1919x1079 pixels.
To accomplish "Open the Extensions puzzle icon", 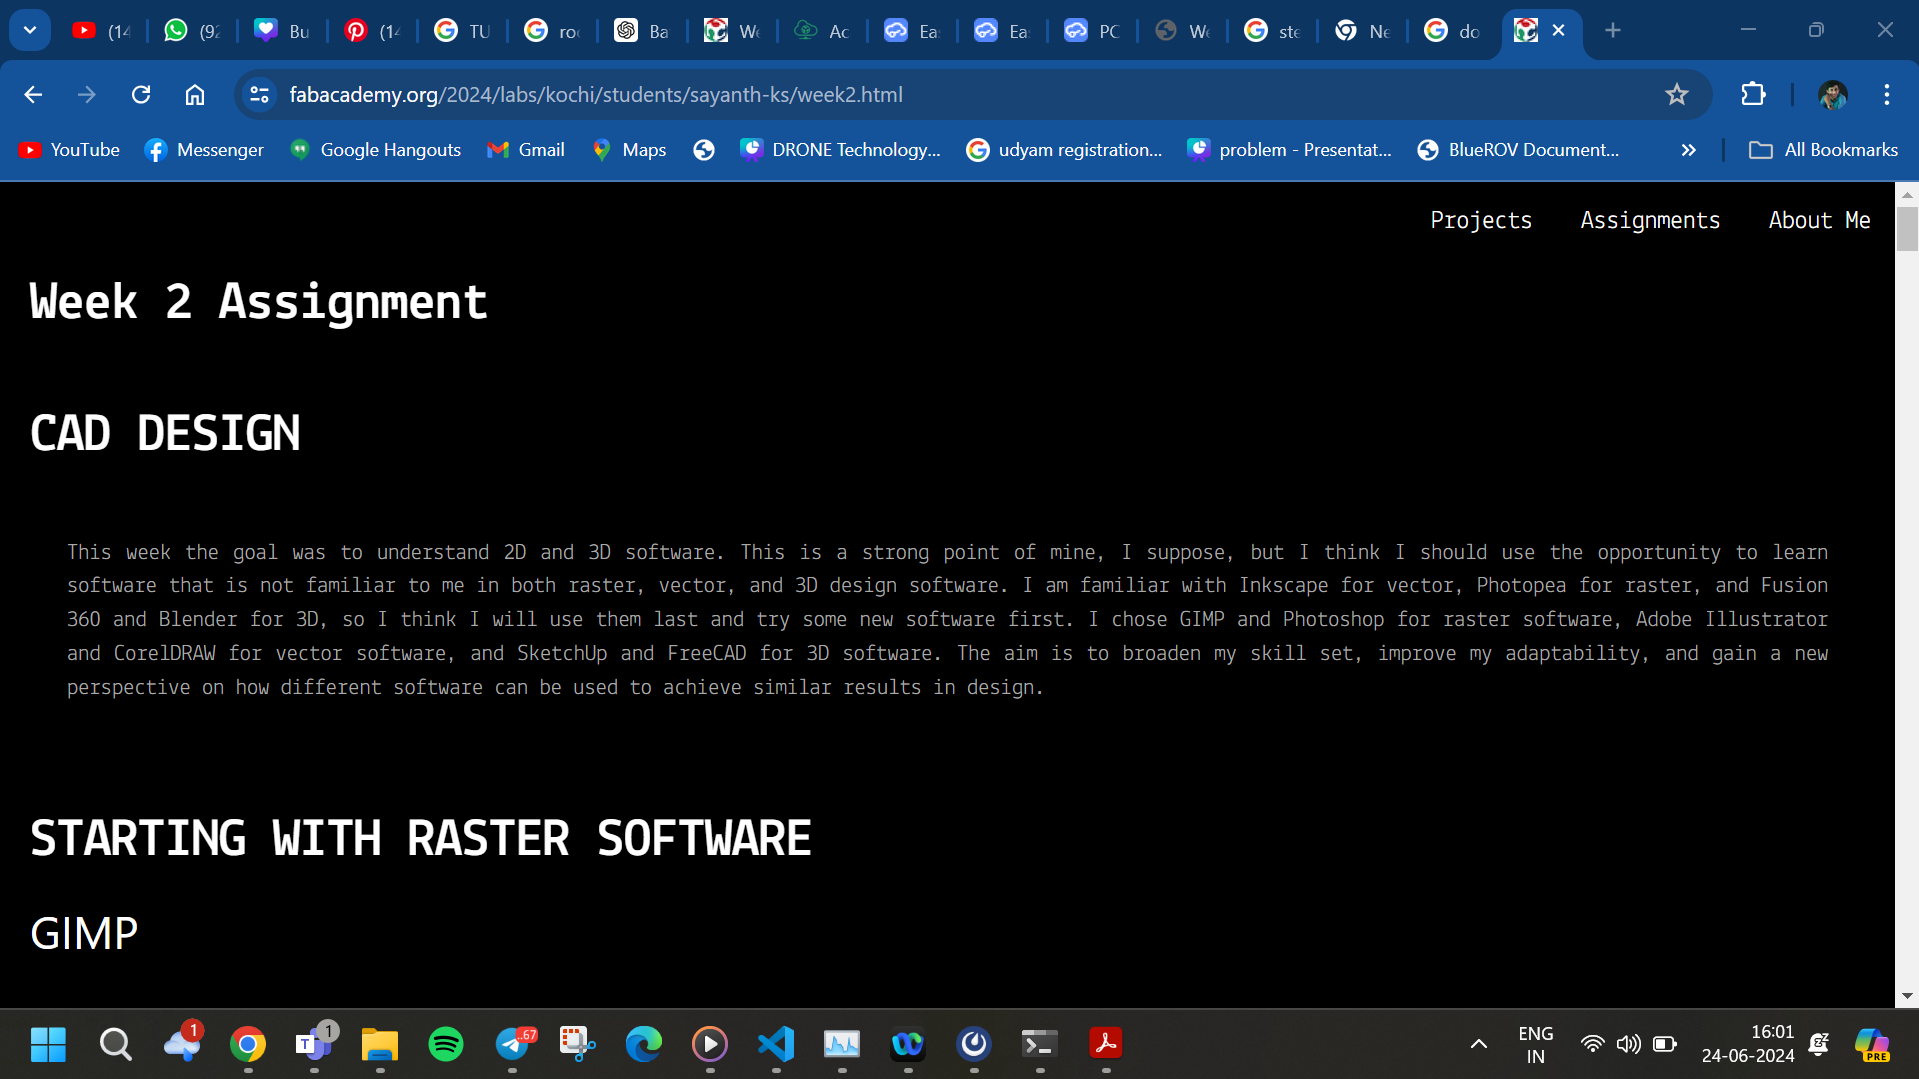I will coord(1753,94).
